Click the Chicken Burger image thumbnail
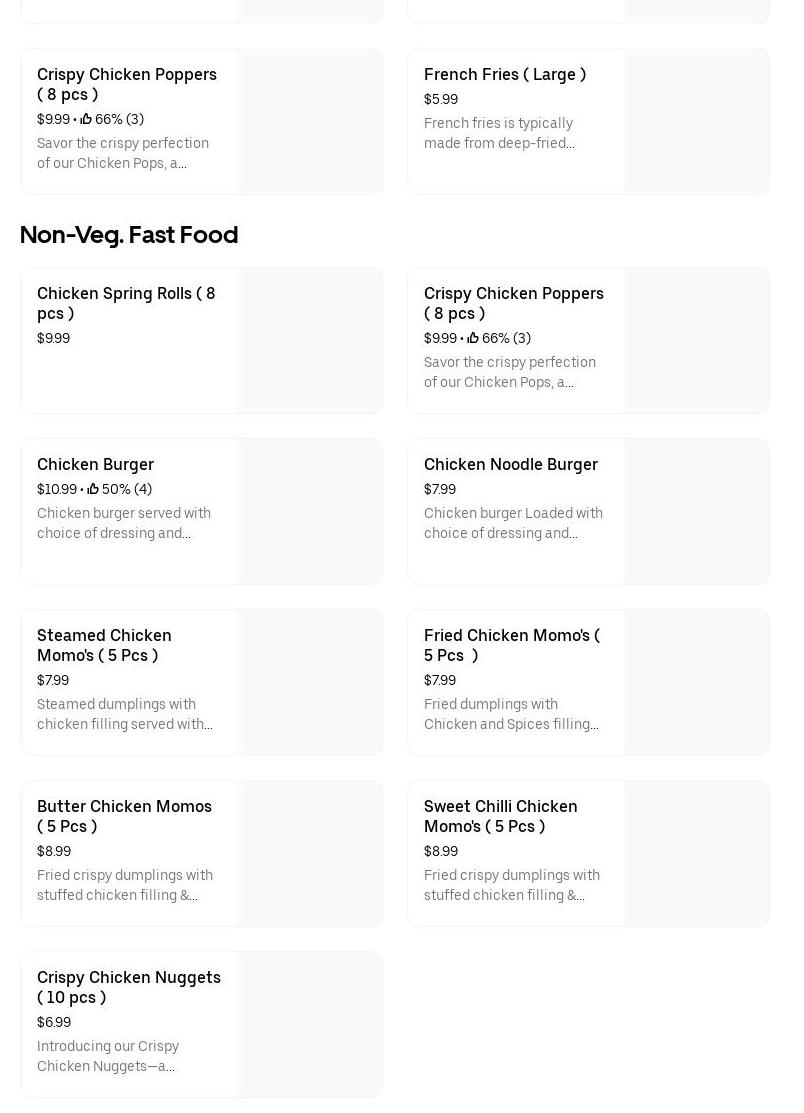Viewport: 804px width, 1113px height. [309, 512]
